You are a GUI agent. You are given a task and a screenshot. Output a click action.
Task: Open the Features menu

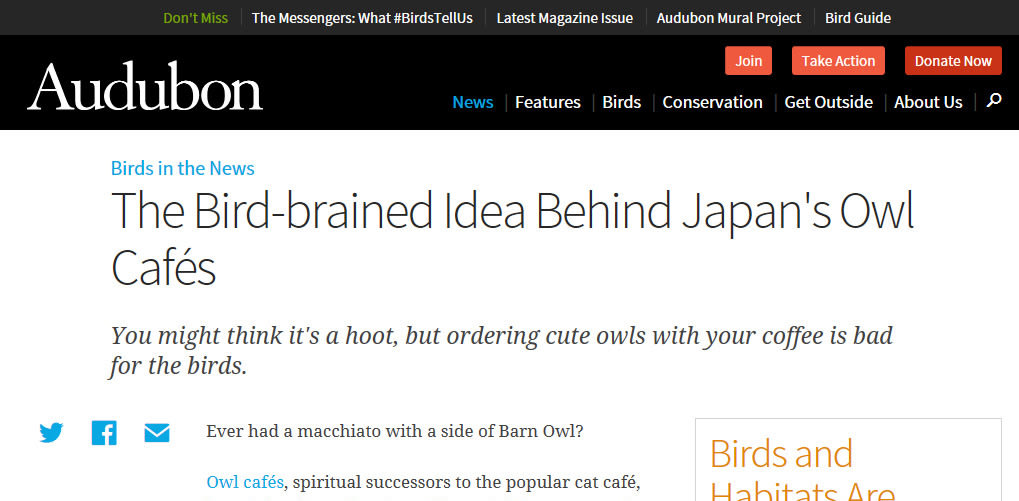pyautogui.click(x=548, y=103)
